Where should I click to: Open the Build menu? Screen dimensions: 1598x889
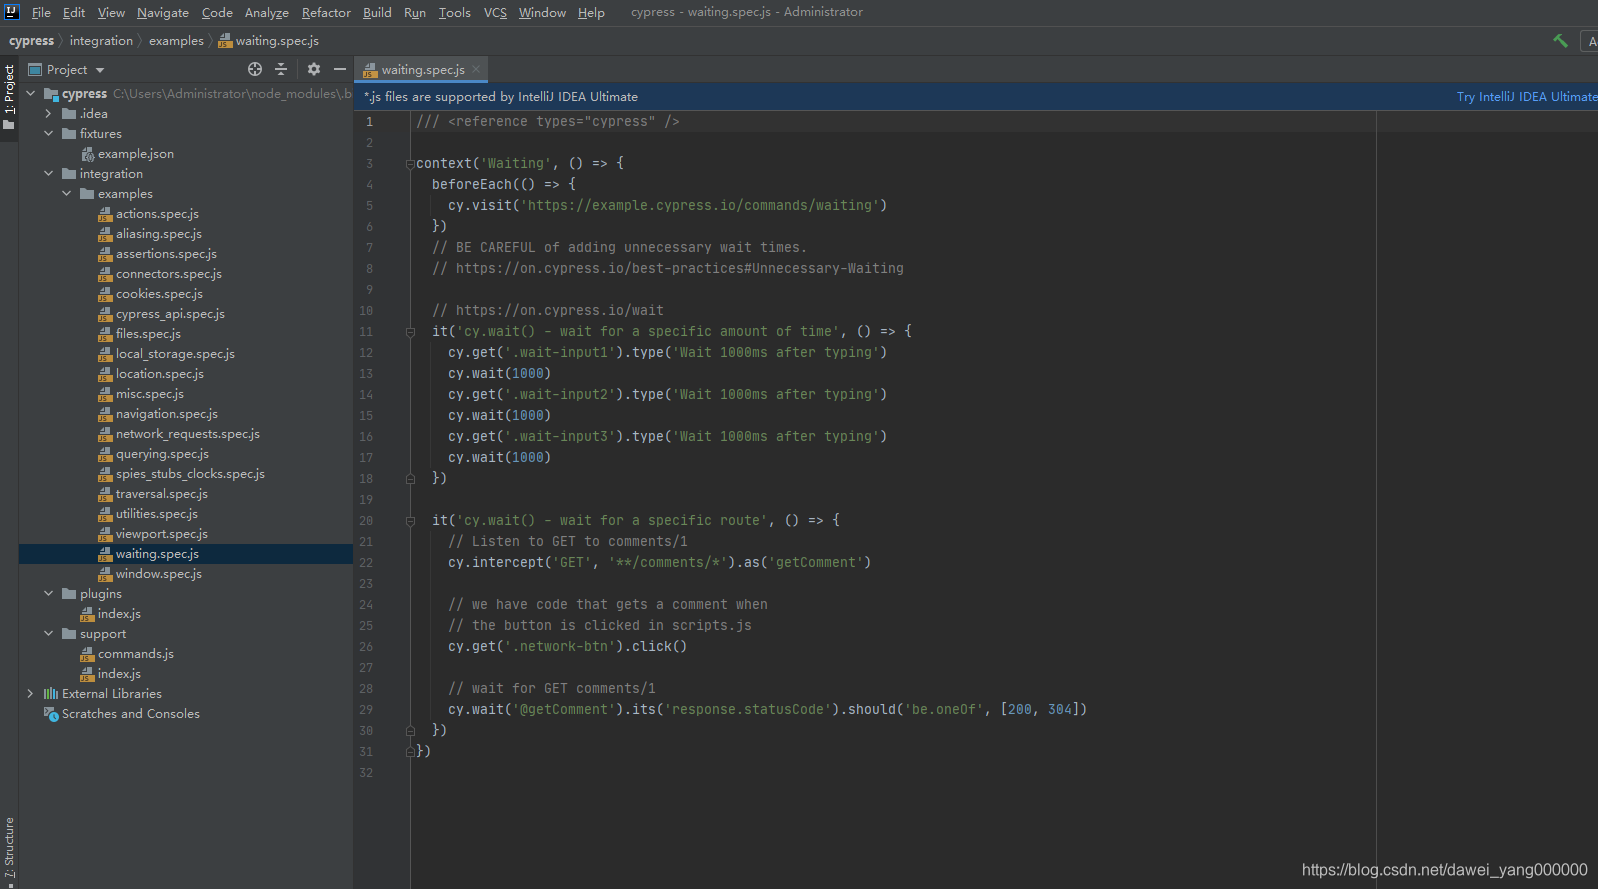tap(377, 12)
